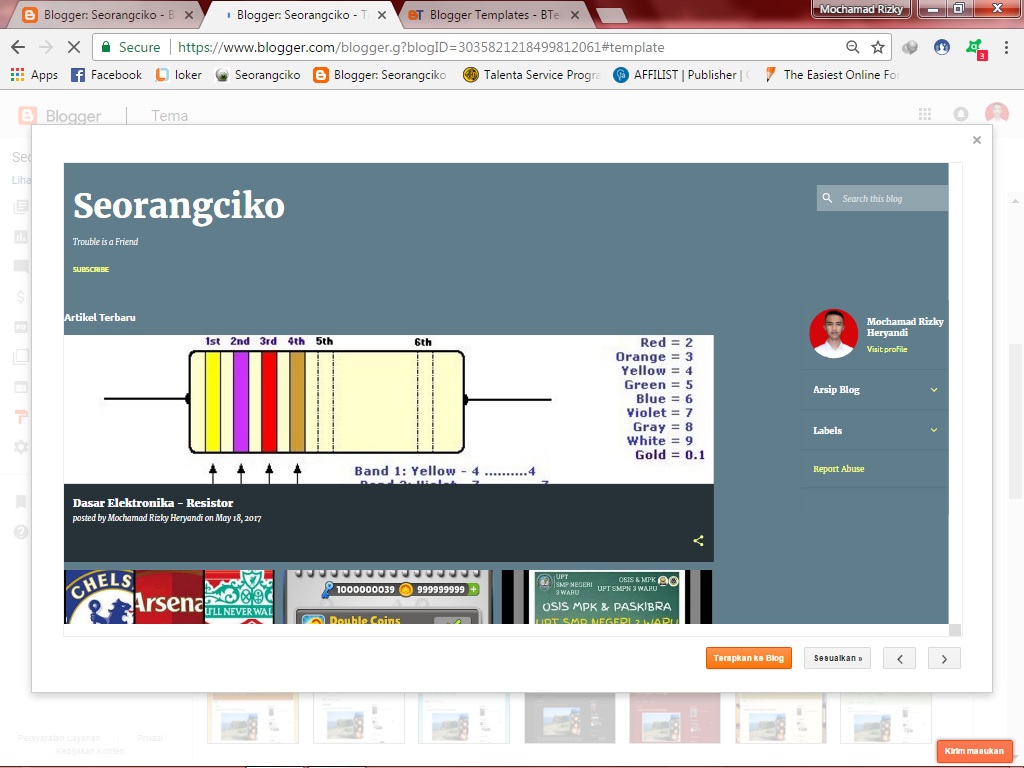Click the Blogger logo in page header
Screen dimensions: 1024x768
coord(59,116)
